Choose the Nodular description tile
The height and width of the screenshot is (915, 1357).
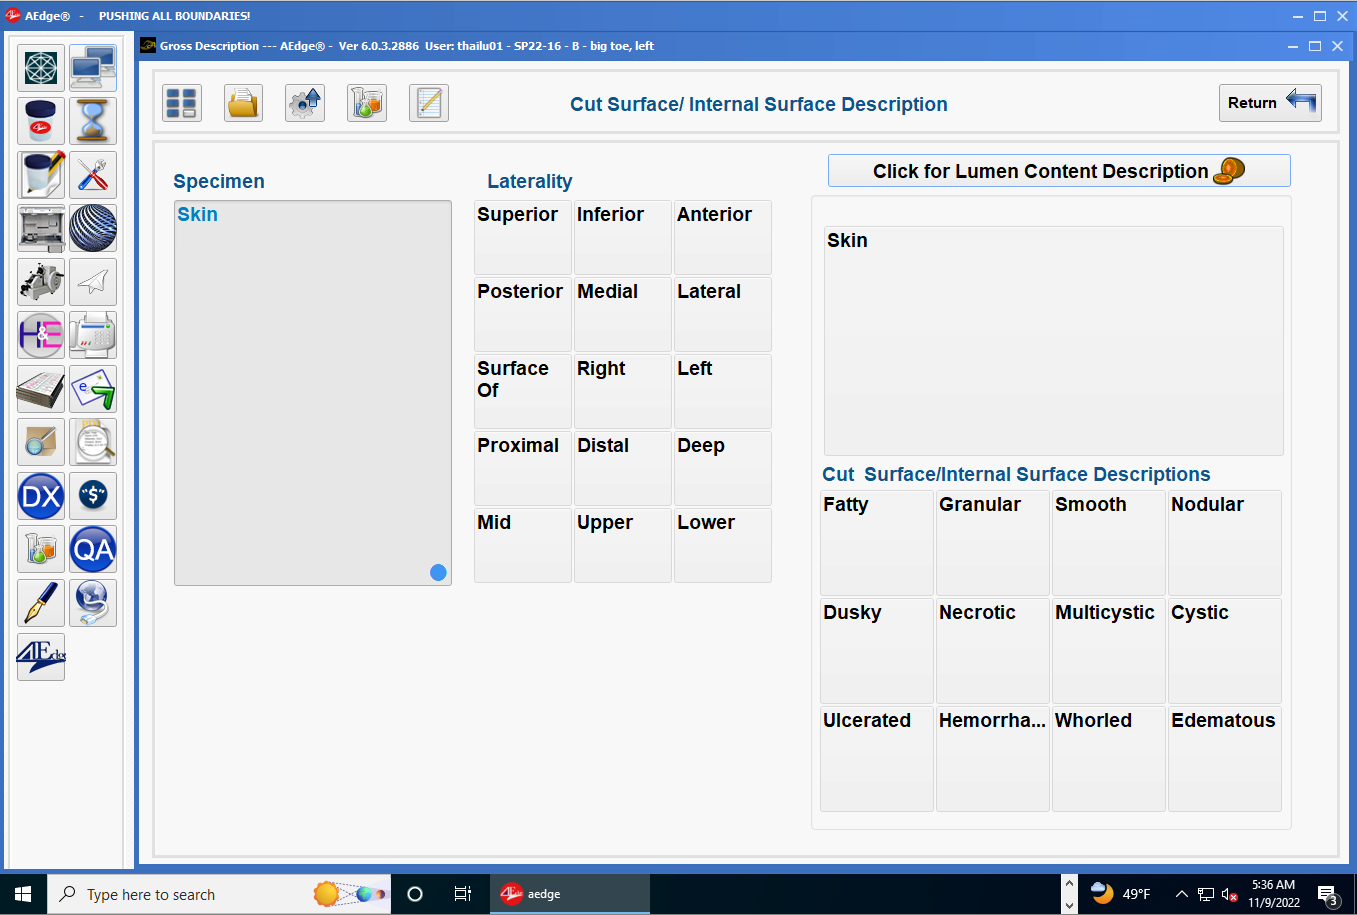1225,543
